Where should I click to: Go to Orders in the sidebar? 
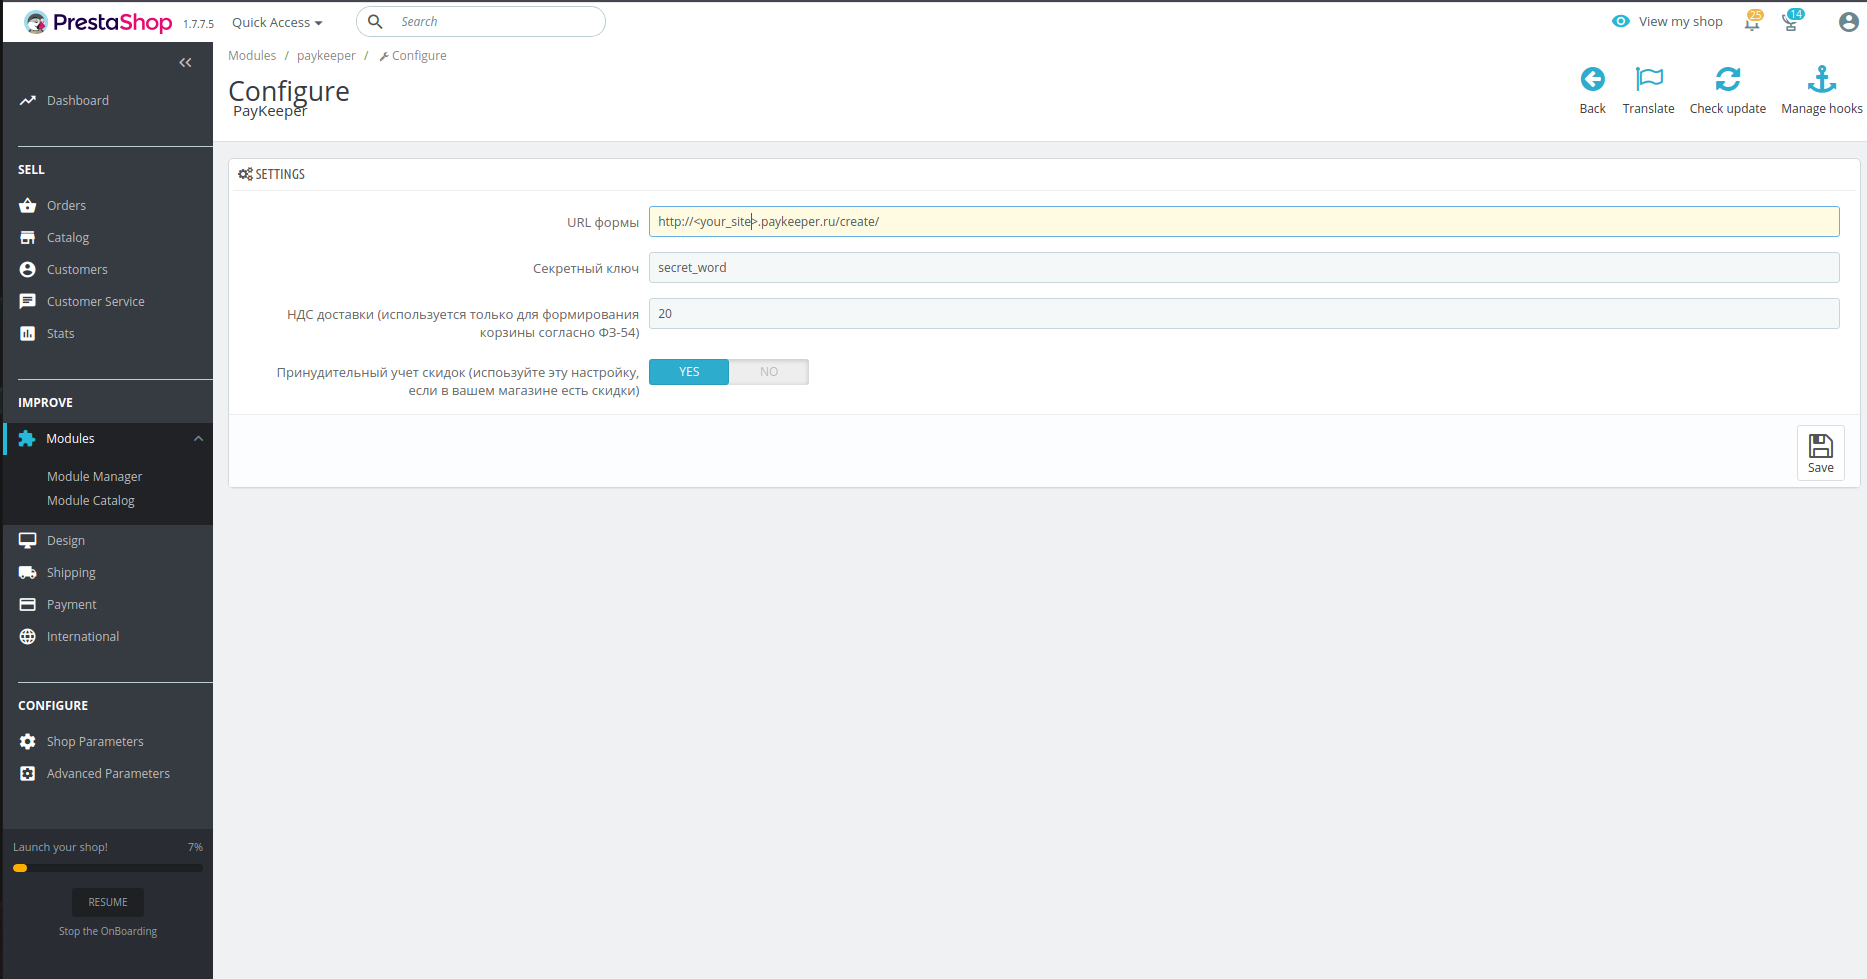click(66, 206)
